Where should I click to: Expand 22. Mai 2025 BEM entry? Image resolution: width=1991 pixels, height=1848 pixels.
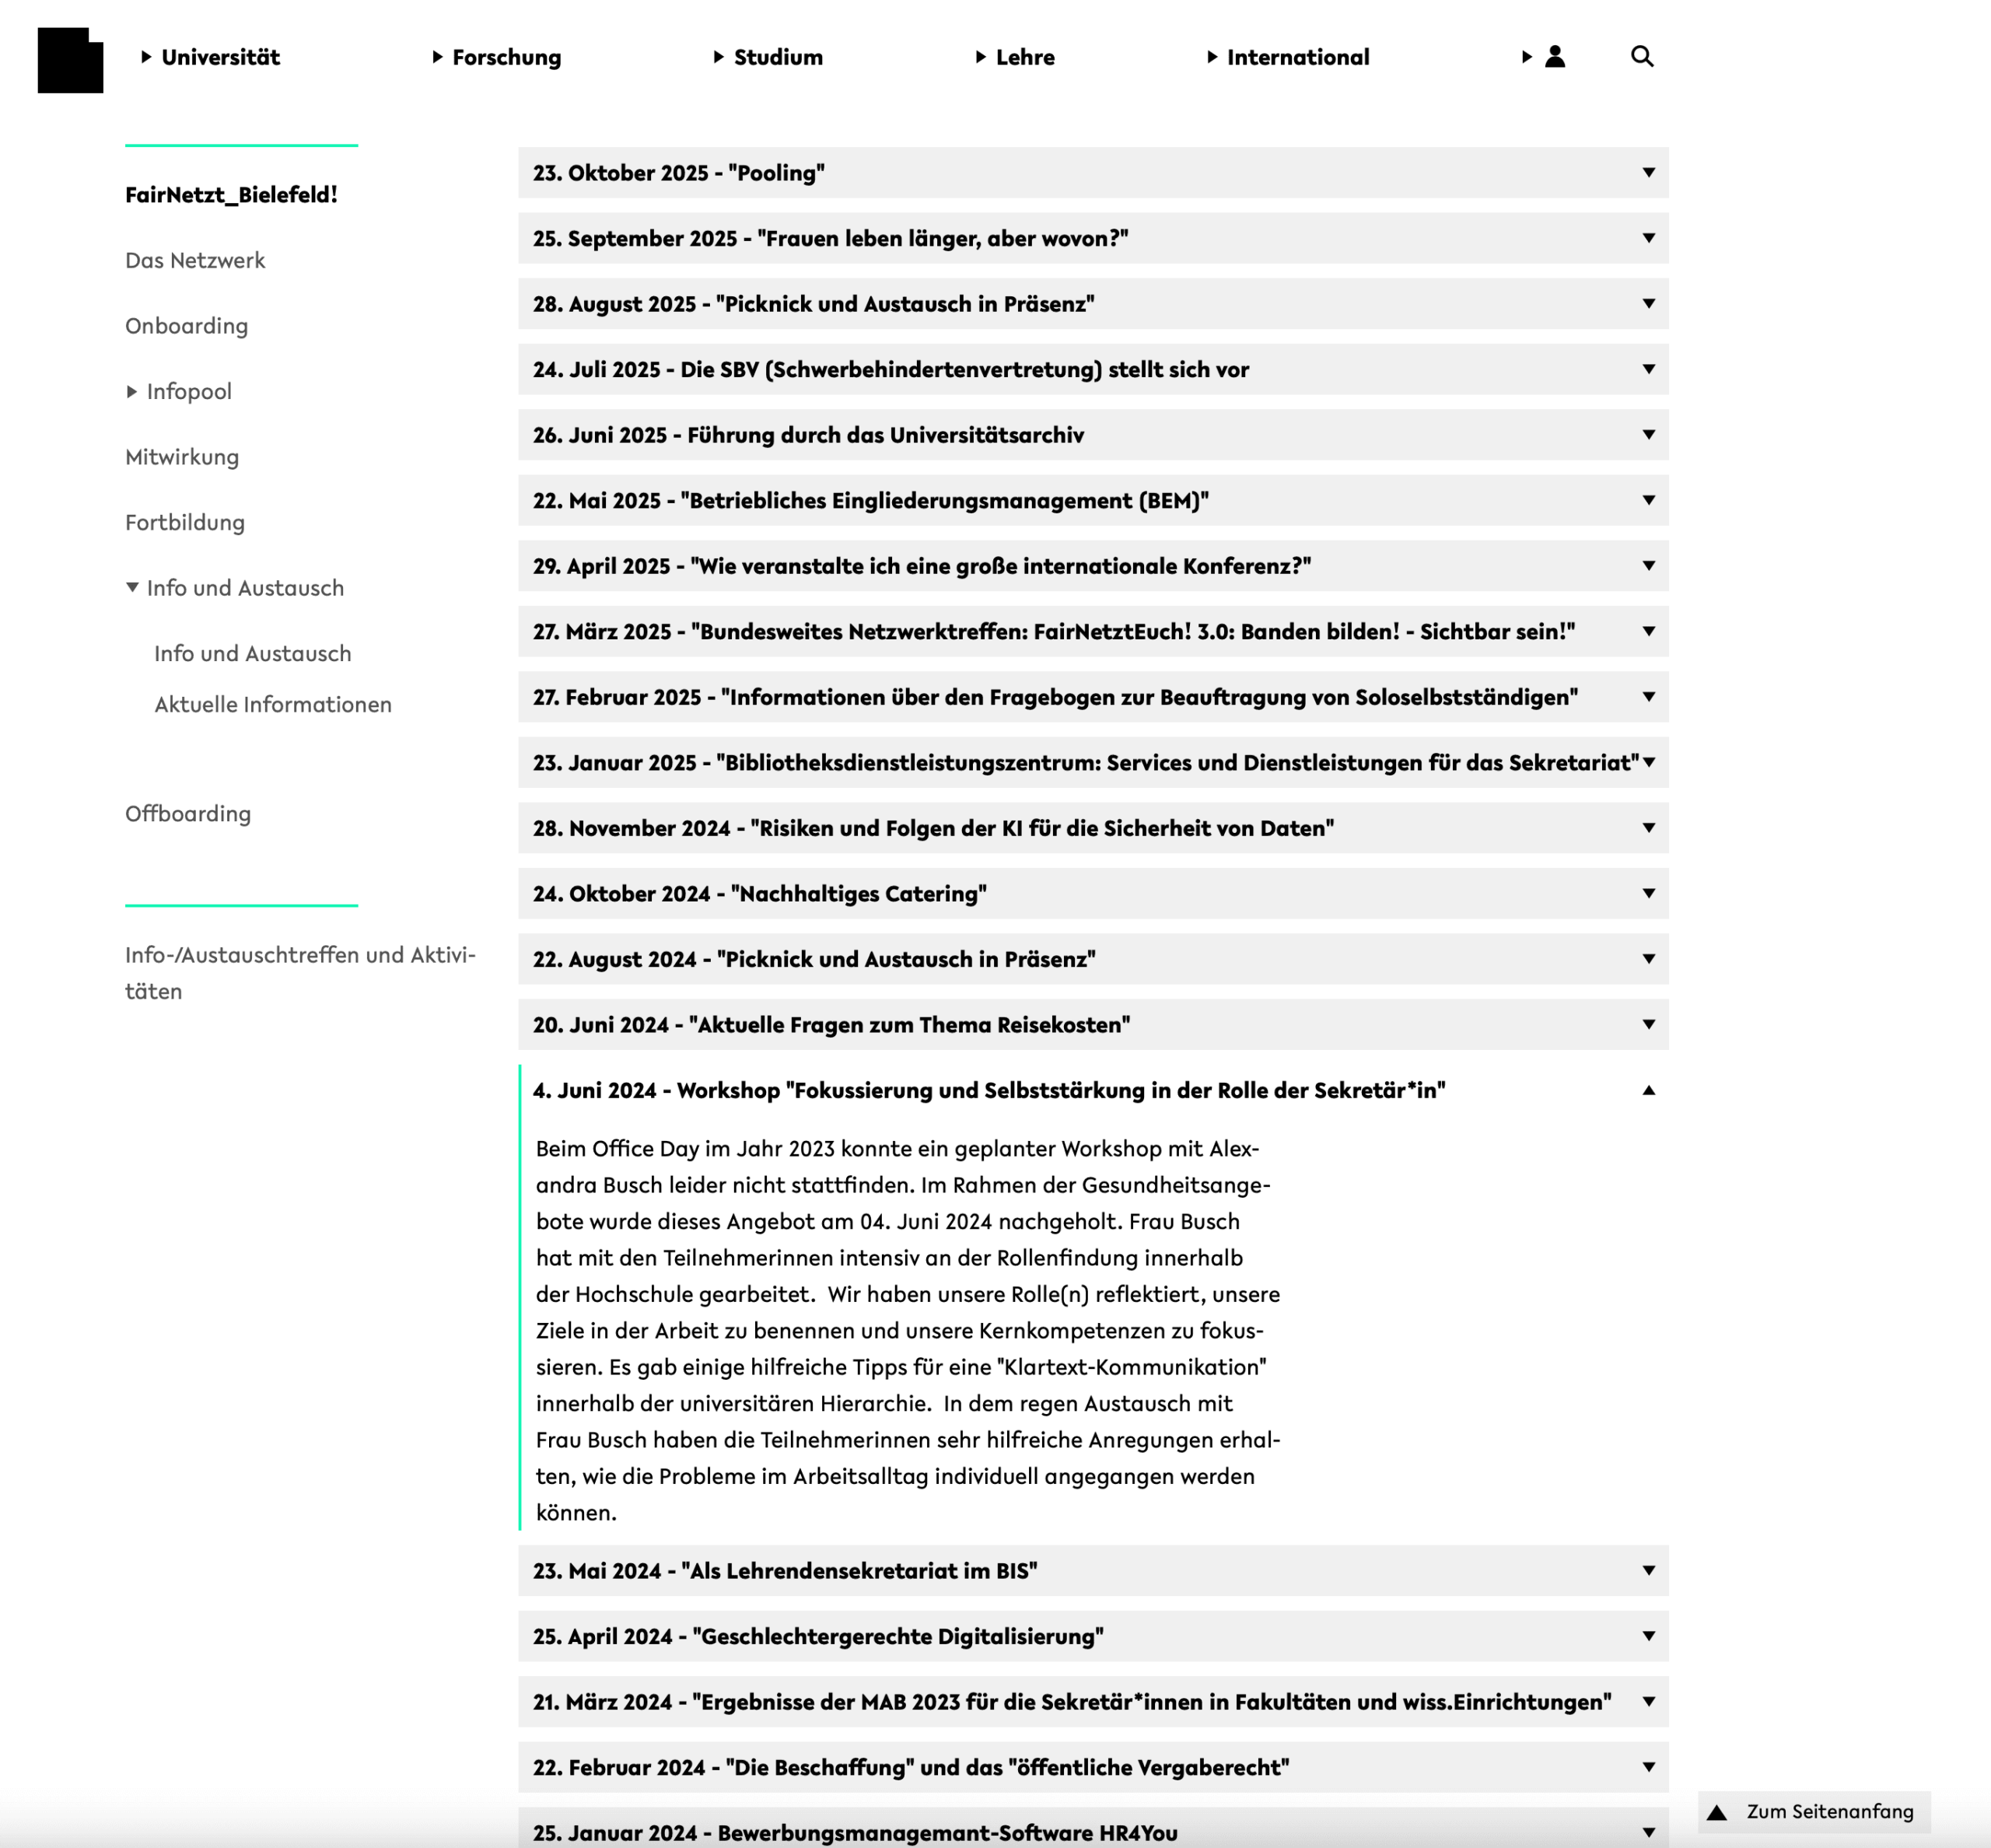[870, 501]
